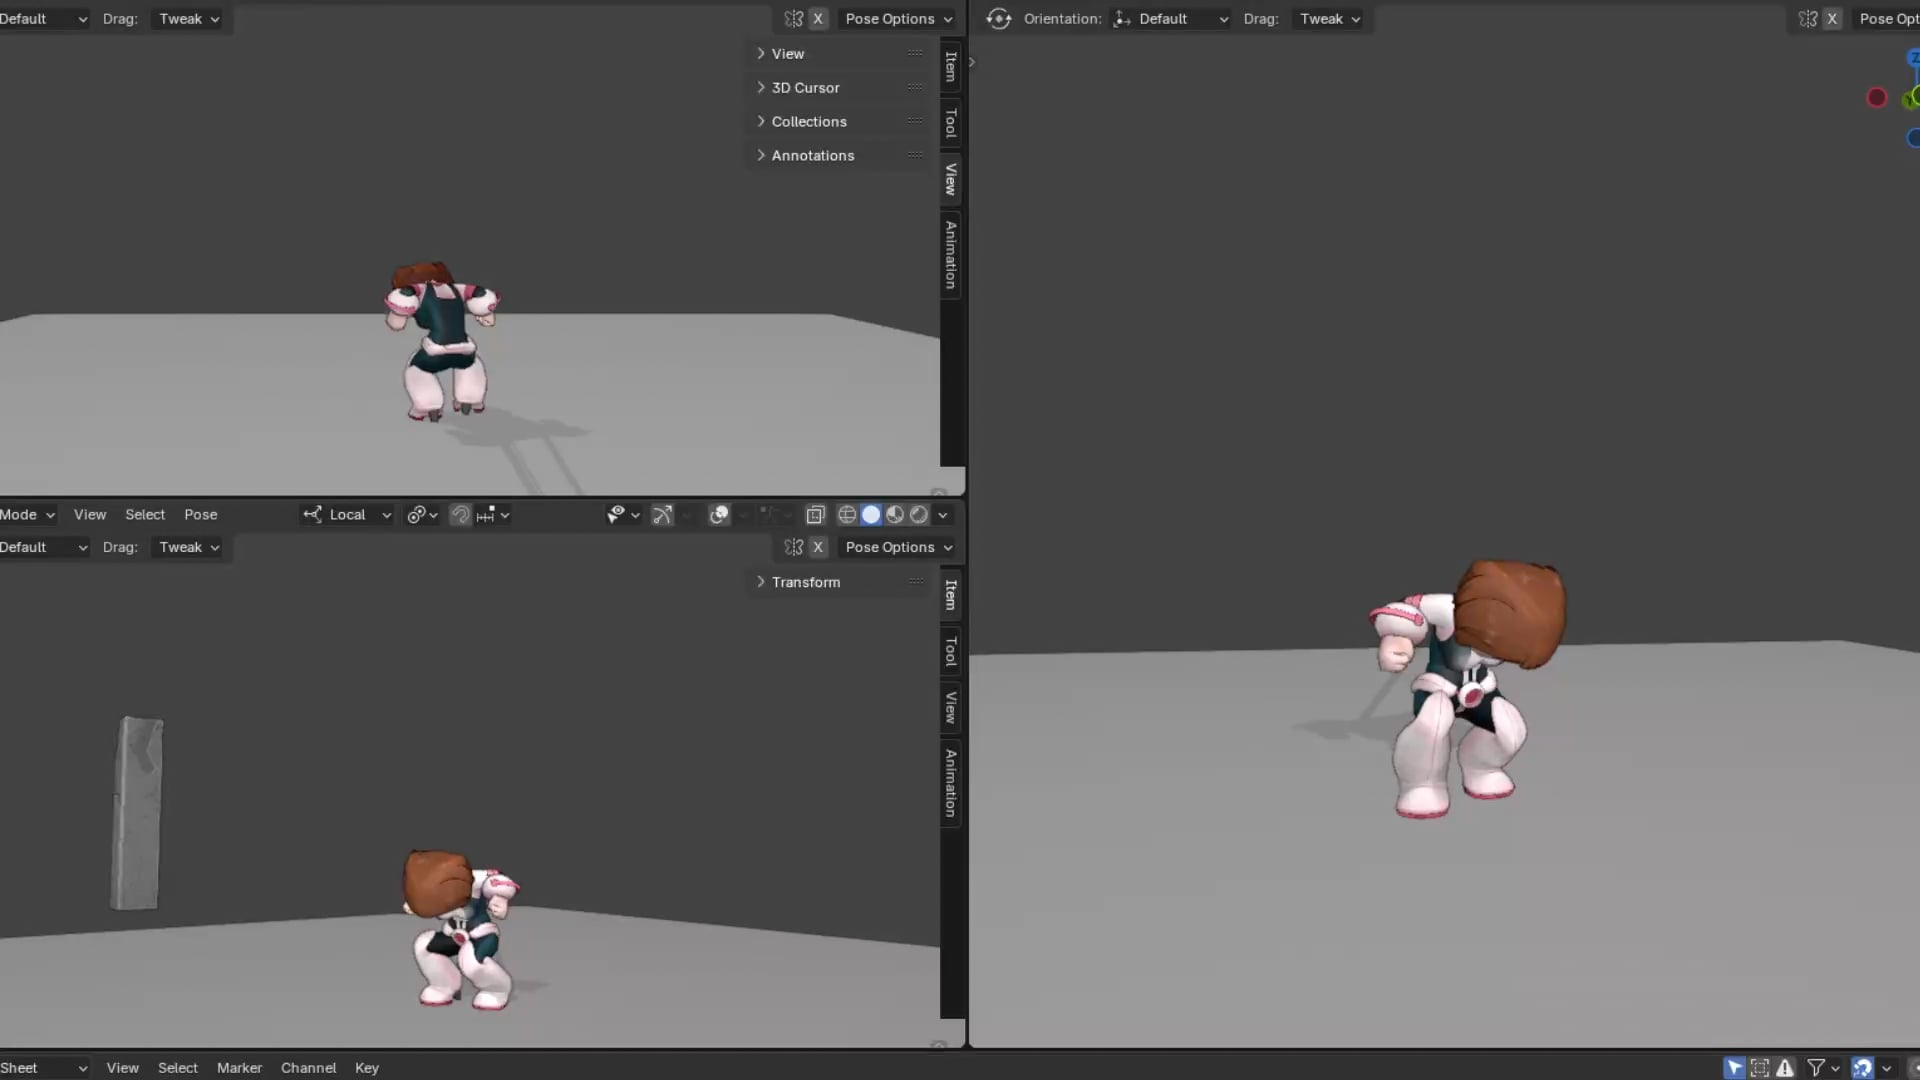This screenshot has height=1080, width=1920.
Task: Expand the Transform panel
Action: coord(806,582)
